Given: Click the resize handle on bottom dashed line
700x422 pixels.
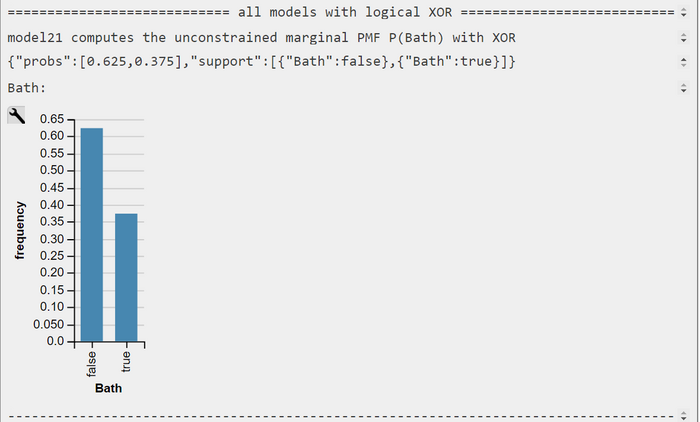Looking at the screenshot, I should 683,416.
